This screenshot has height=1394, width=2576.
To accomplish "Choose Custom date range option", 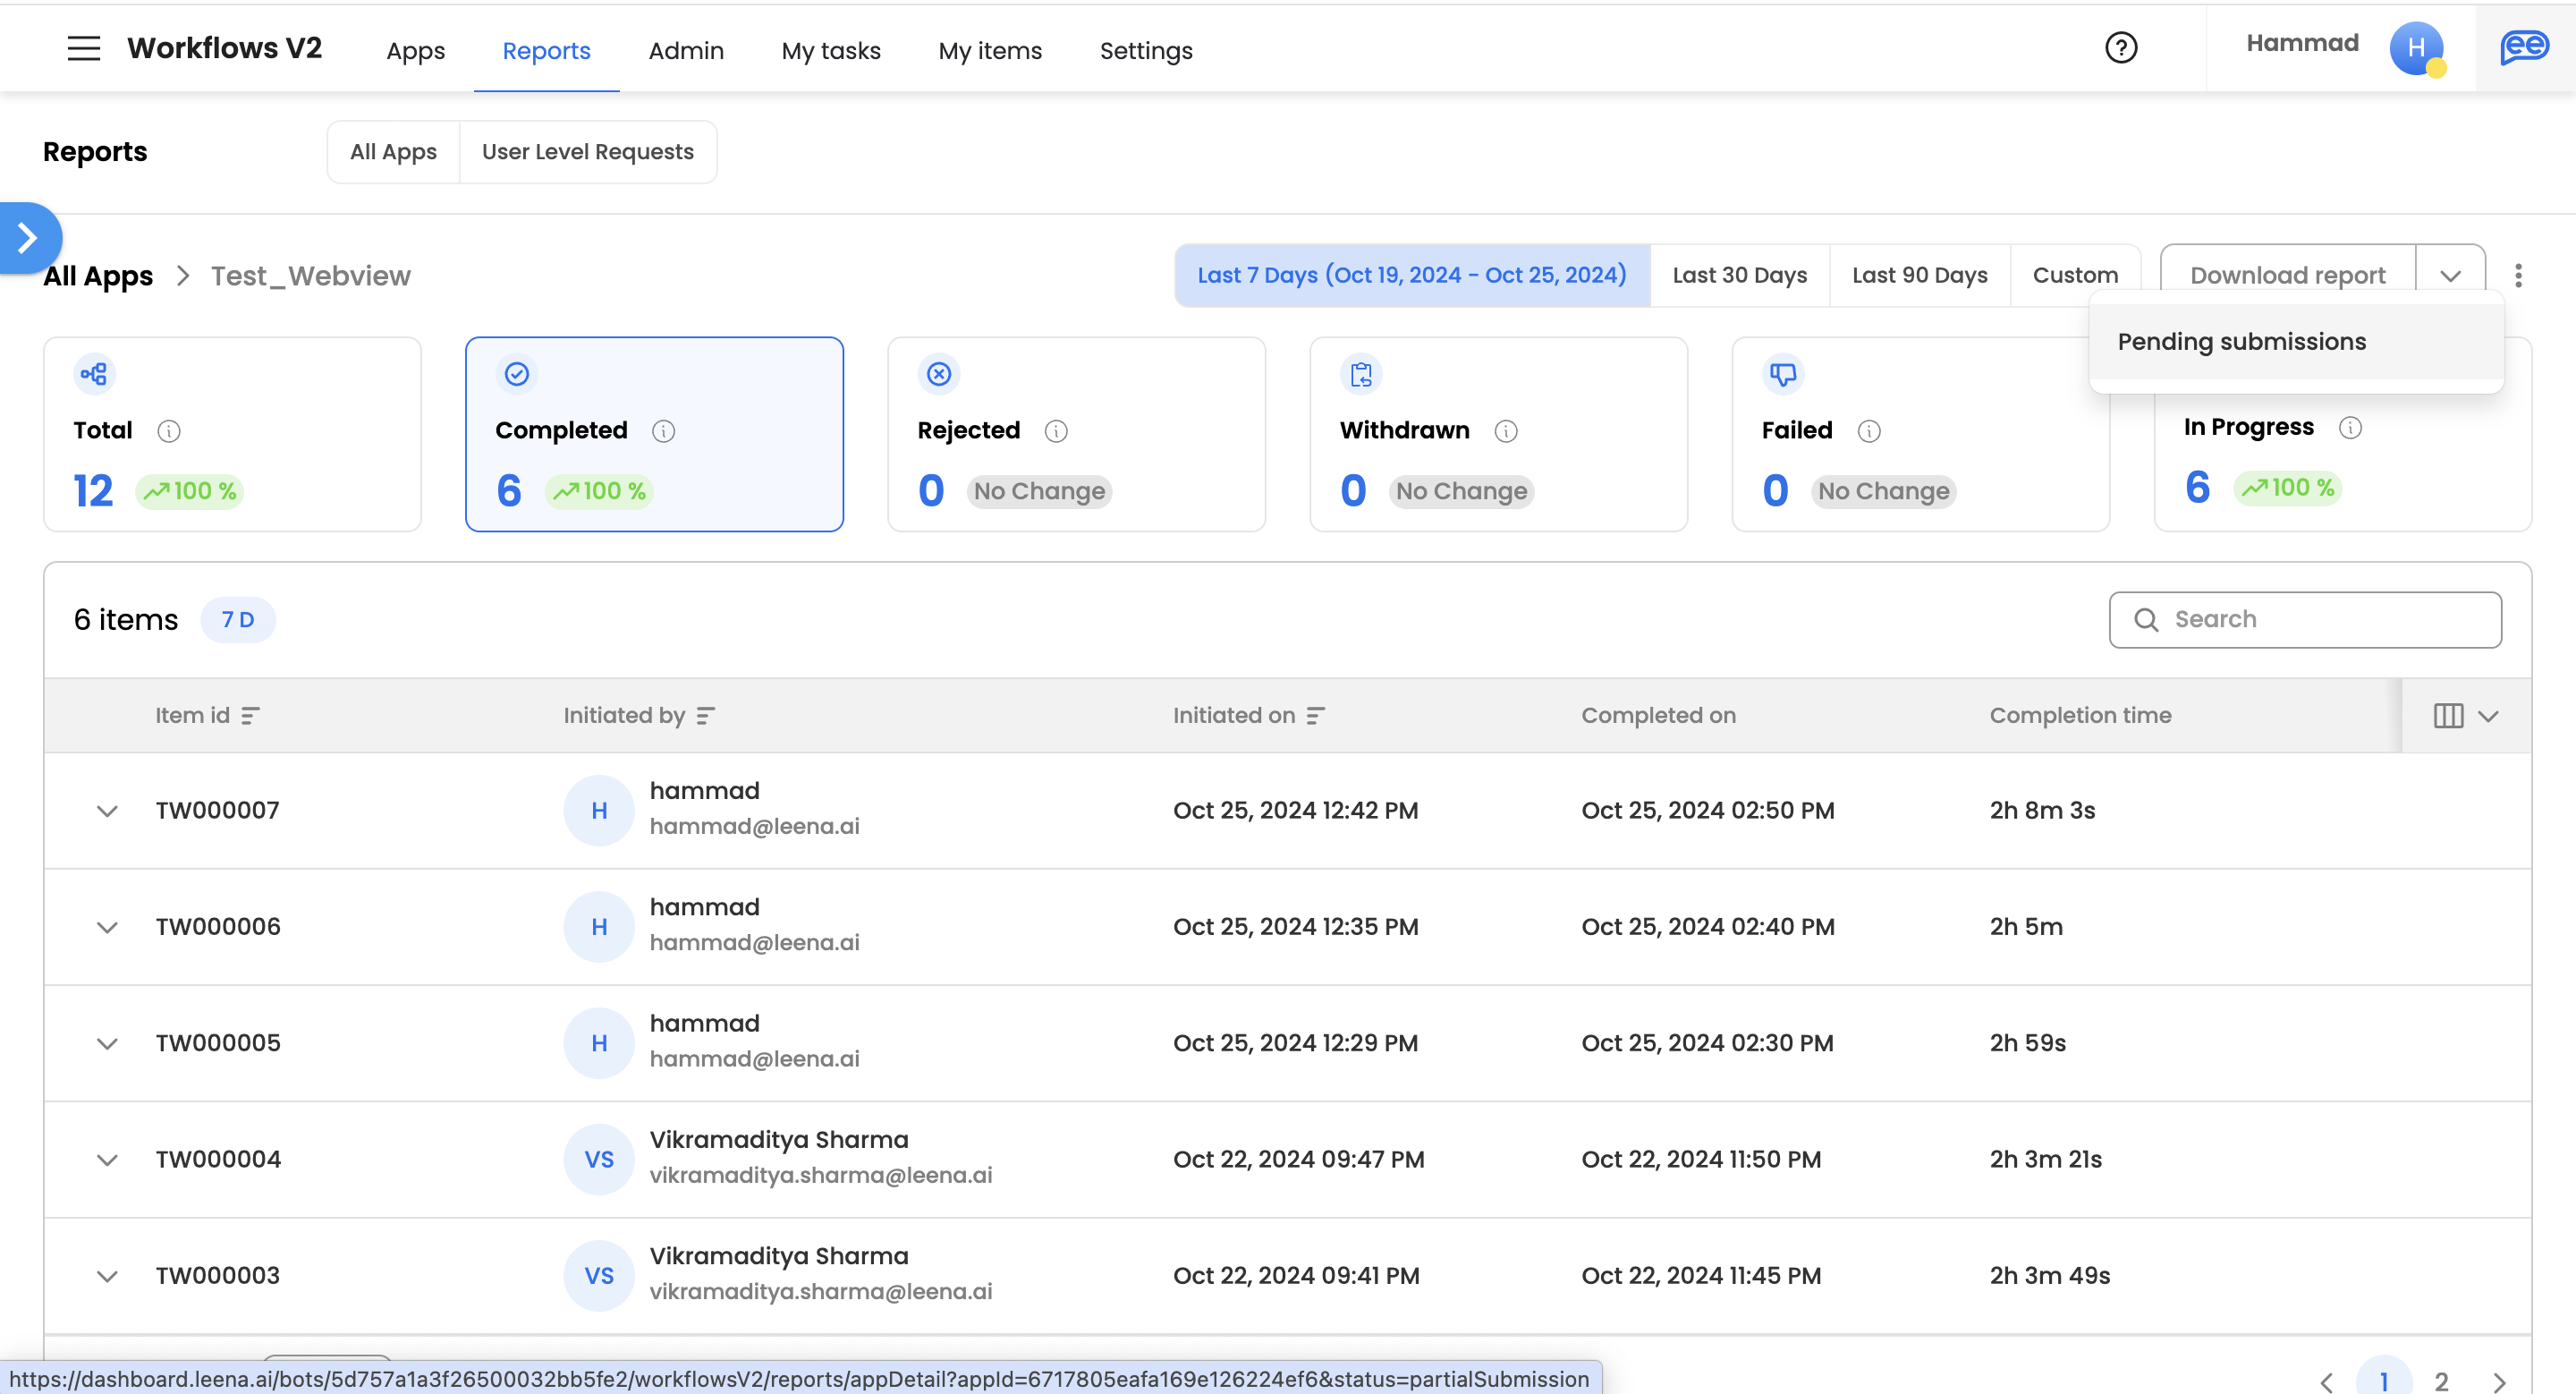I will click(x=2074, y=275).
